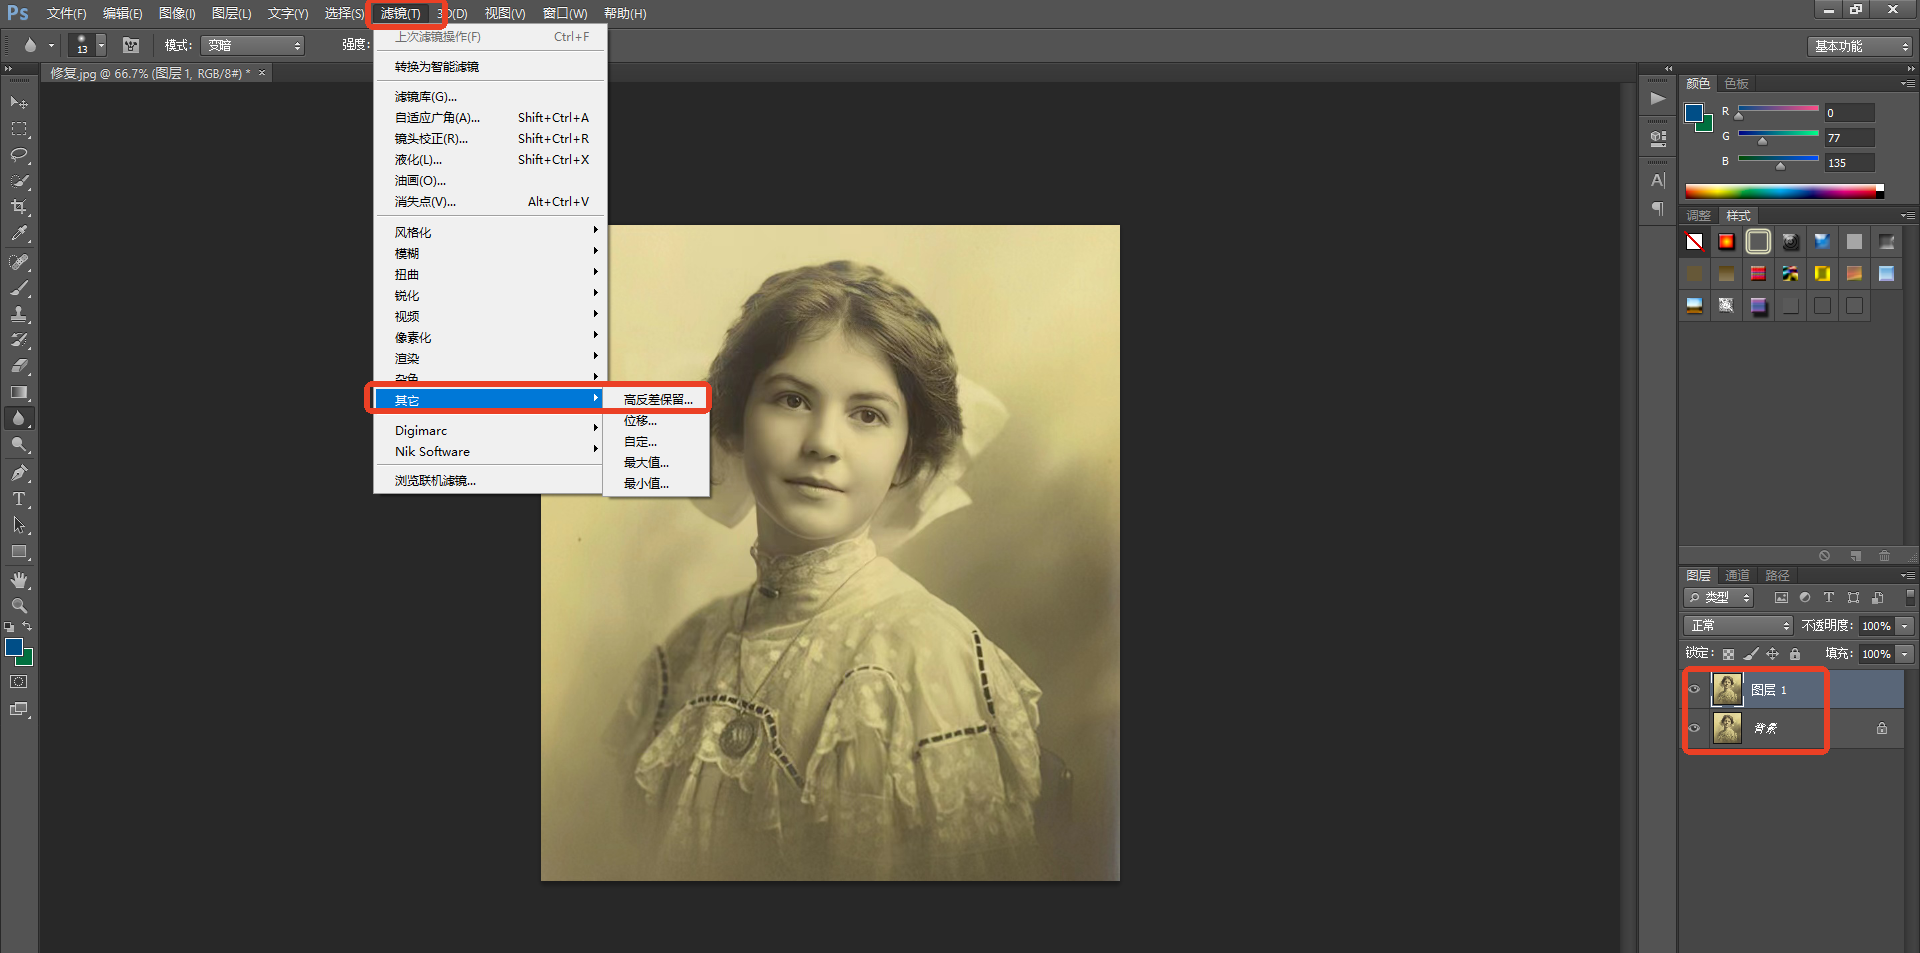Select the Crop tool in the toolbox

[x=19, y=208]
